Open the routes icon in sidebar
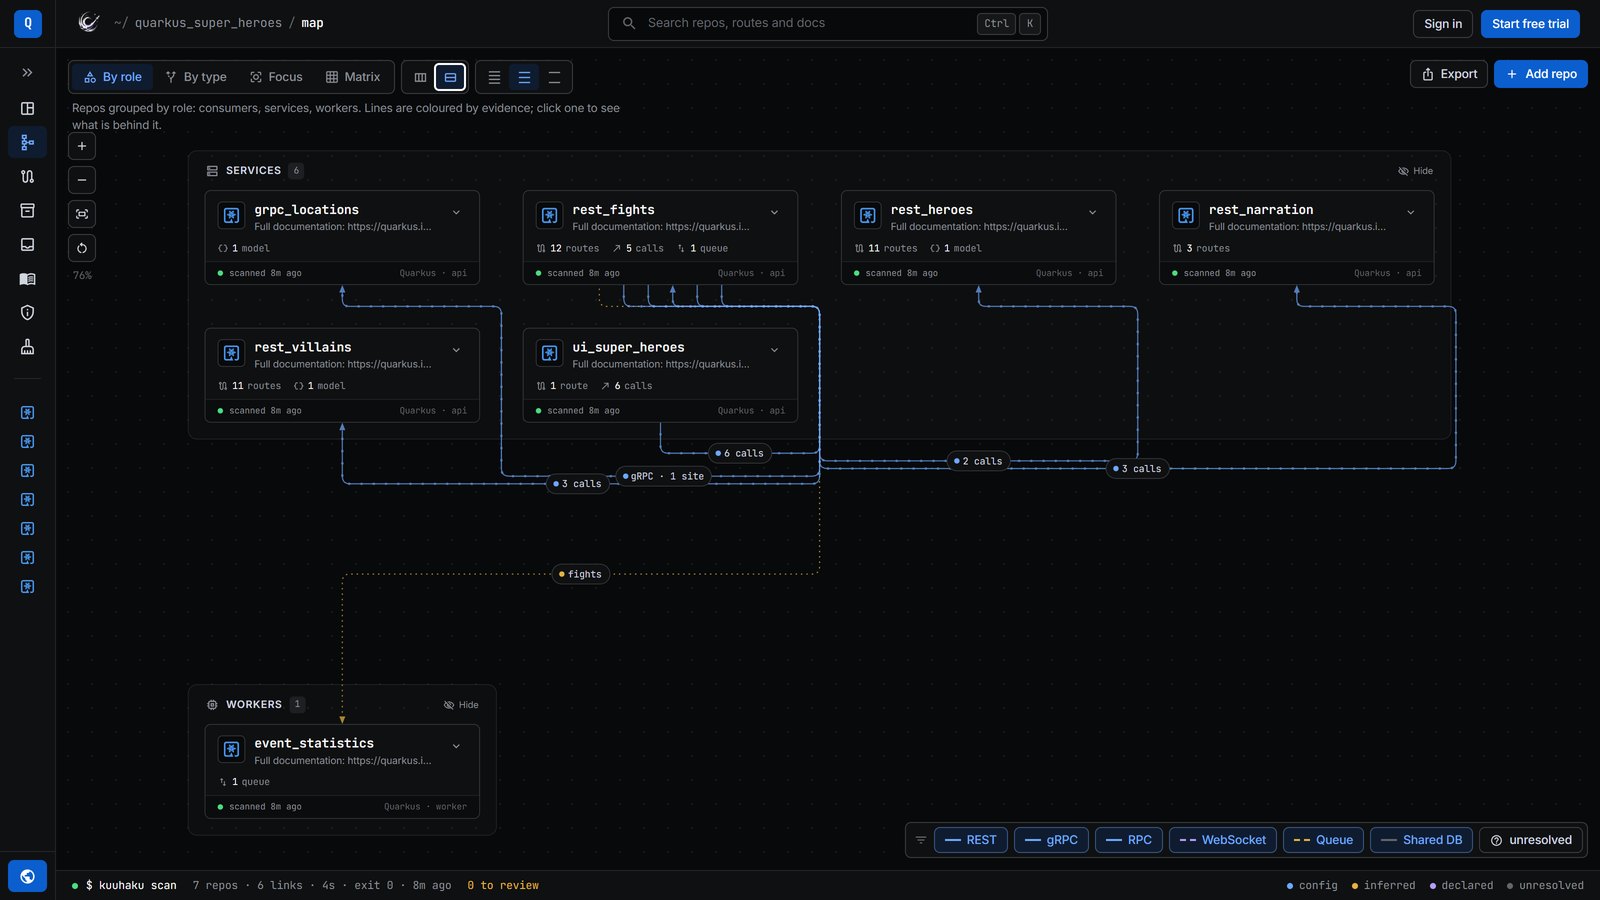Viewport: 1600px width, 900px height. click(x=27, y=176)
